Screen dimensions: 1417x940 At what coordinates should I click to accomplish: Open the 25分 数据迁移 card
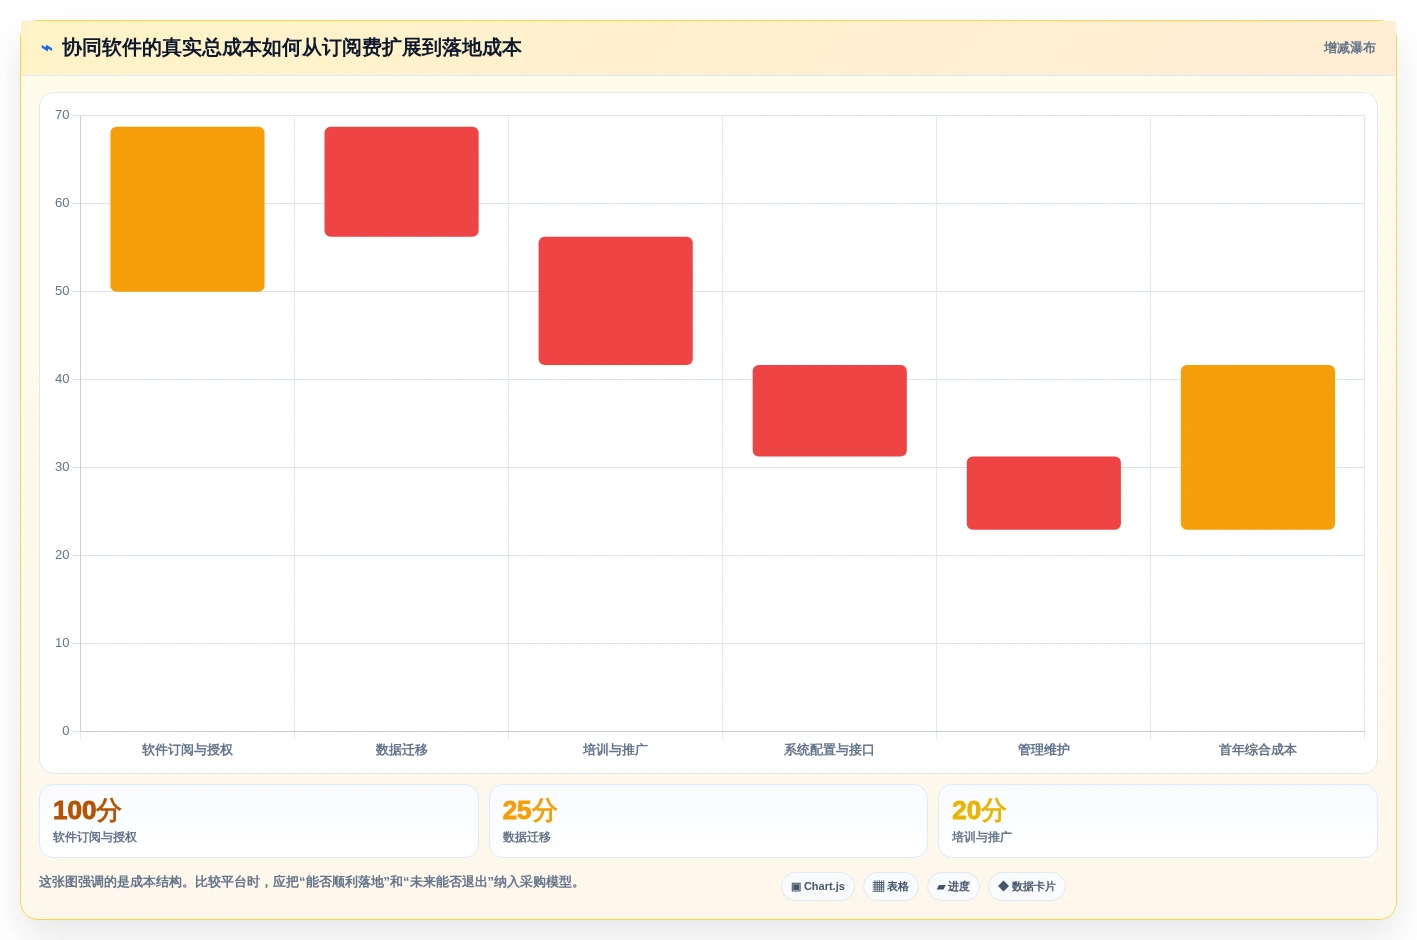click(708, 821)
